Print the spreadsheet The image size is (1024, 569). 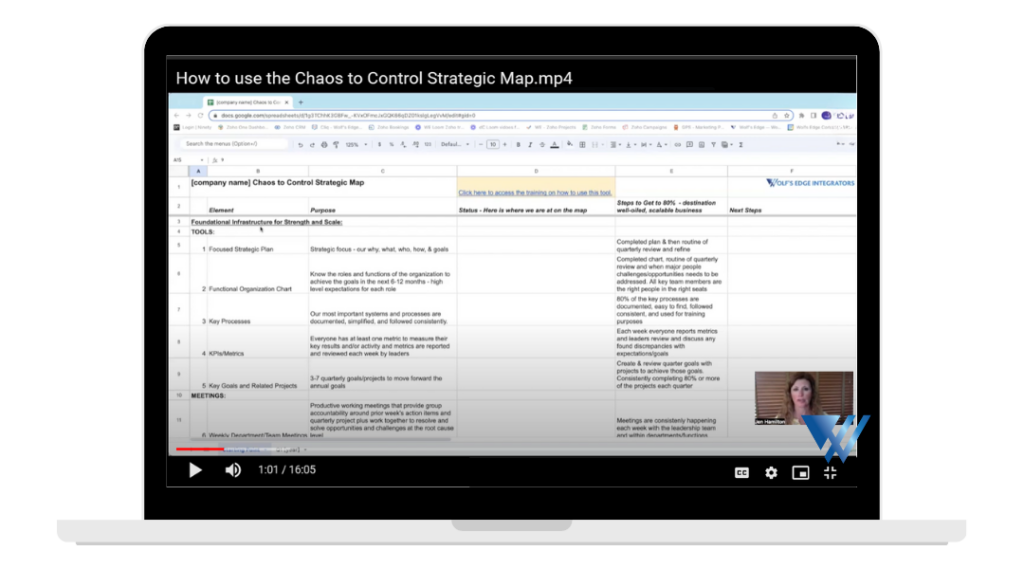(325, 144)
